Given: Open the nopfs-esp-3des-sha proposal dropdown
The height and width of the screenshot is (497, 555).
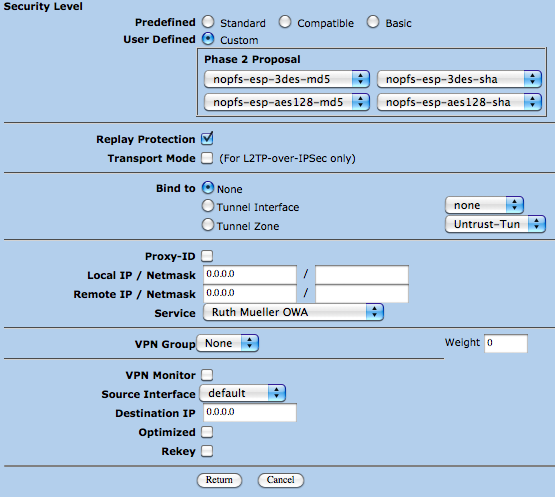Looking at the screenshot, I should (459, 79).
